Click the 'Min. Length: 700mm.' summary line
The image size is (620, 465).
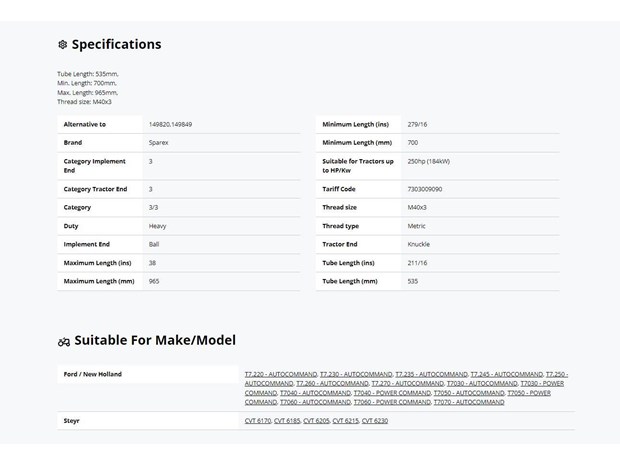[x=87, y=83]
